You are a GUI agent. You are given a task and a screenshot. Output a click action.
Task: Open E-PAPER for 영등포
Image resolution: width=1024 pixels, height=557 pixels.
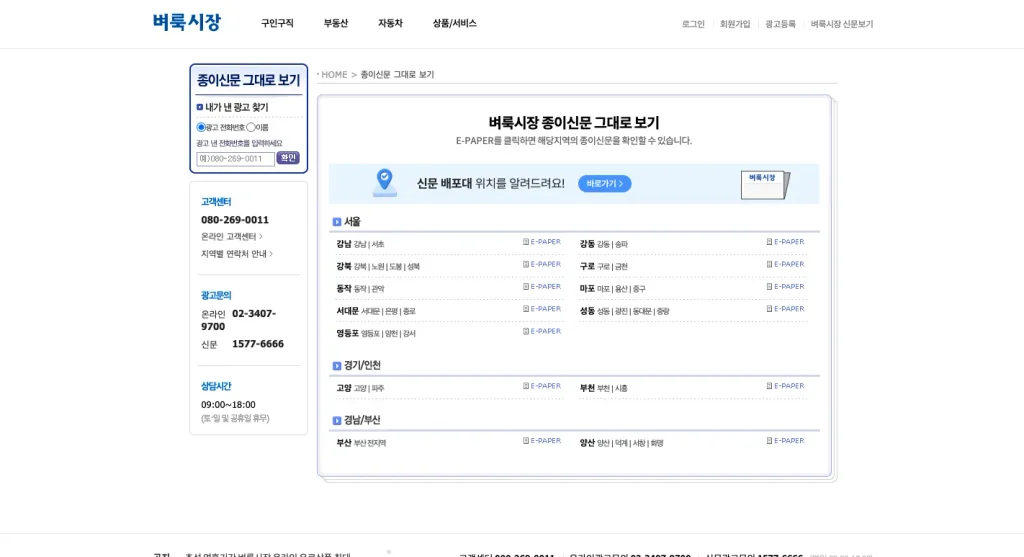pos(542,331)
